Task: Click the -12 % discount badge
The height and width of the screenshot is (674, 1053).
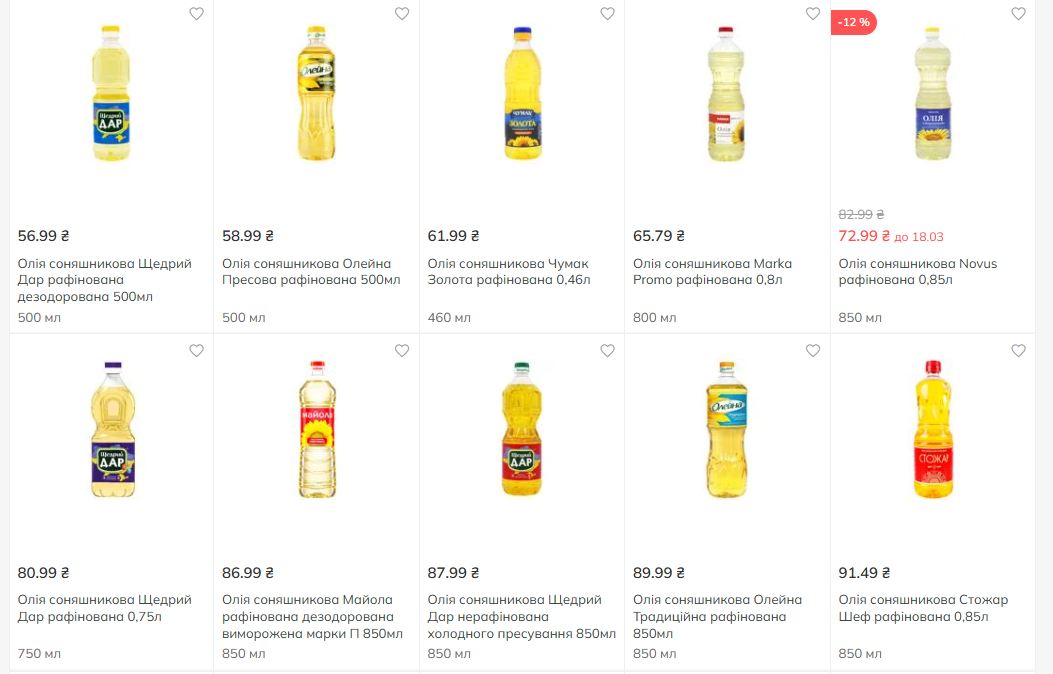Action: tap(854, 22)
